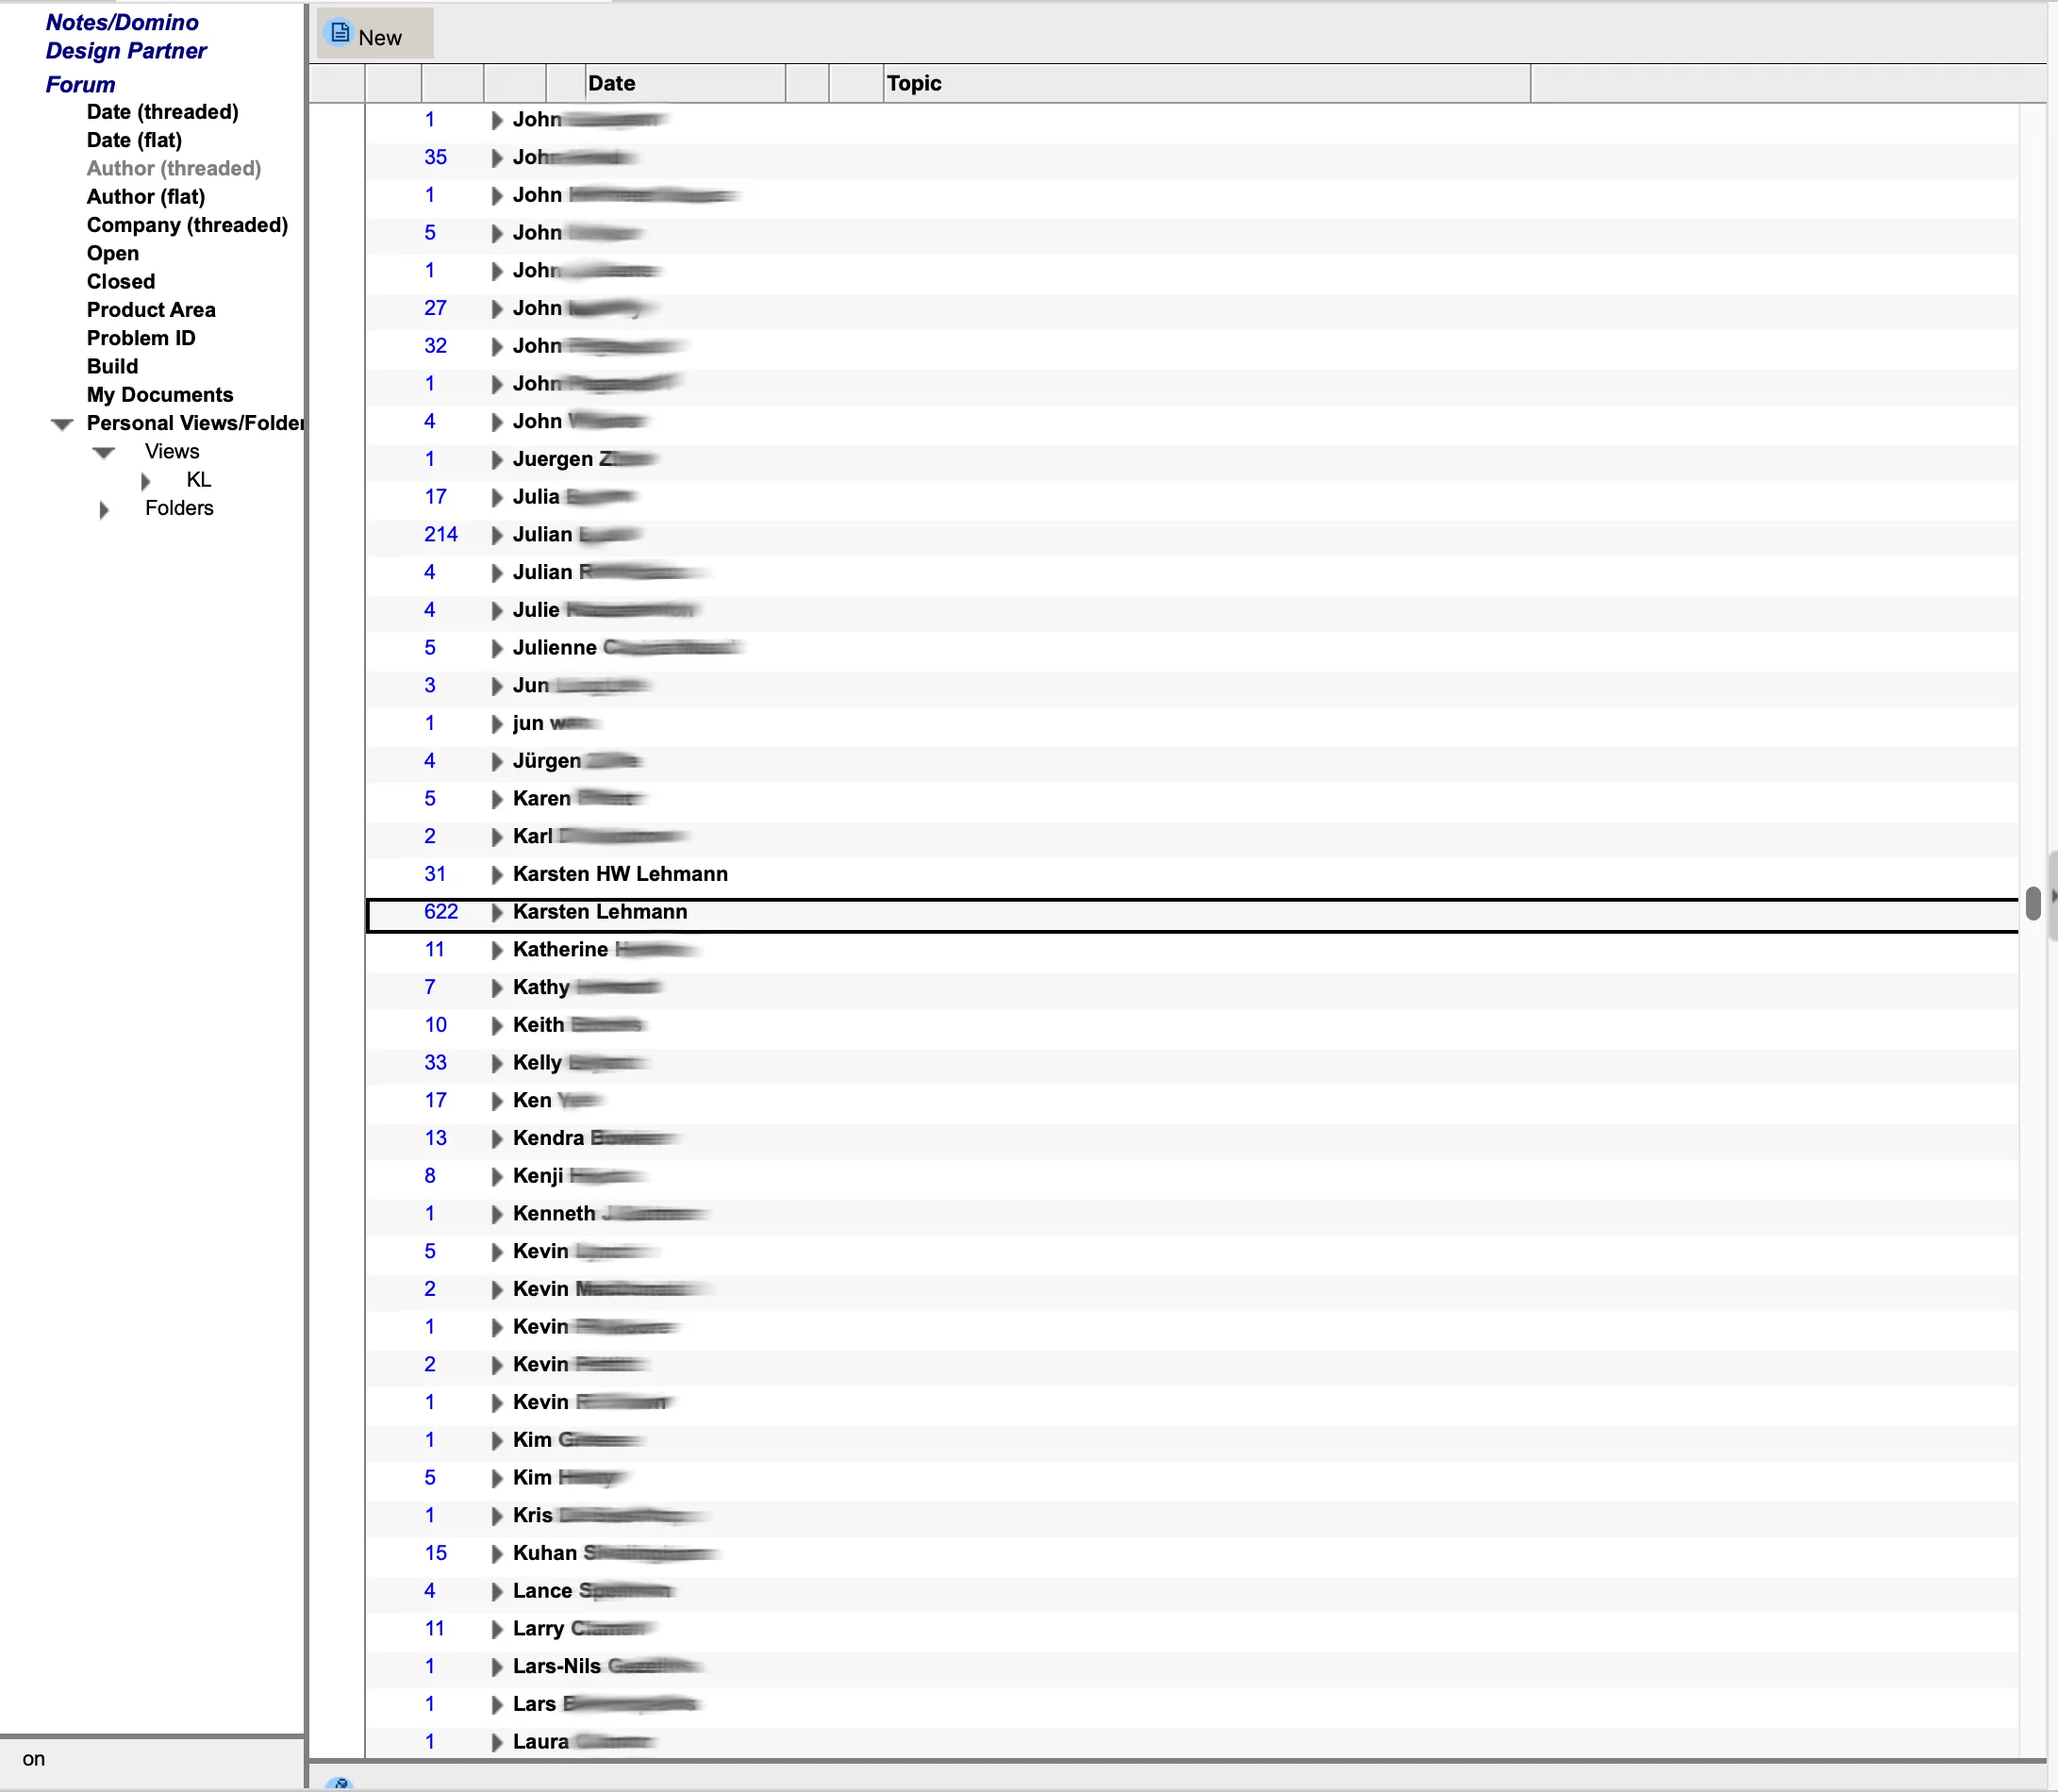2058x1792 pixels.
Task: Expand the Karsten Lehmann category row
Action: click(497, 912)
